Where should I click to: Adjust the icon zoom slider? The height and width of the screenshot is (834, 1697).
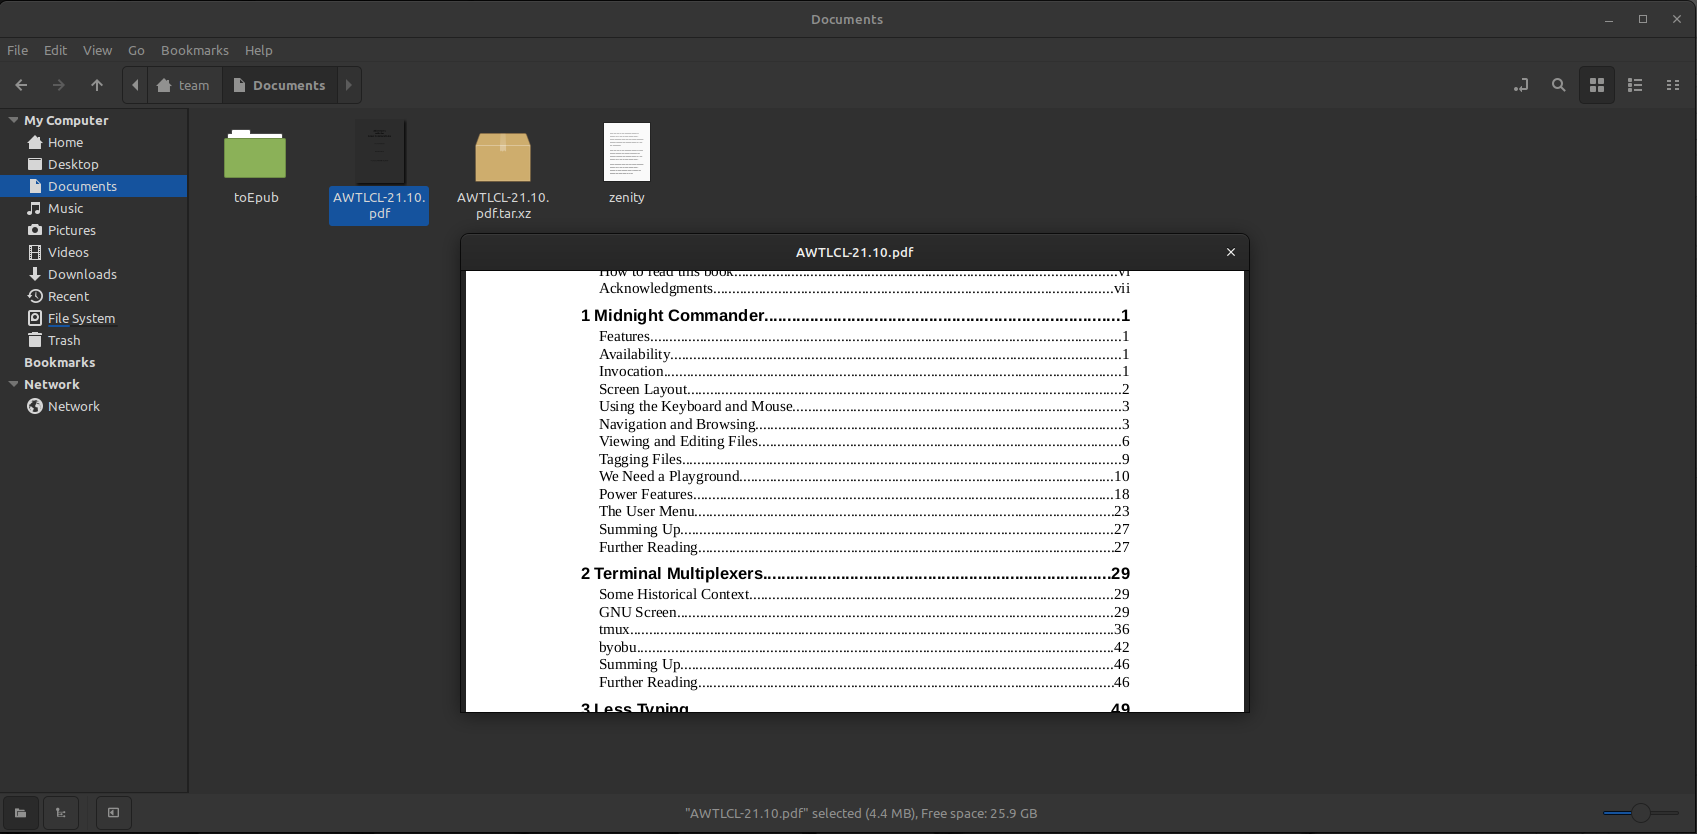click(1641, 813)
